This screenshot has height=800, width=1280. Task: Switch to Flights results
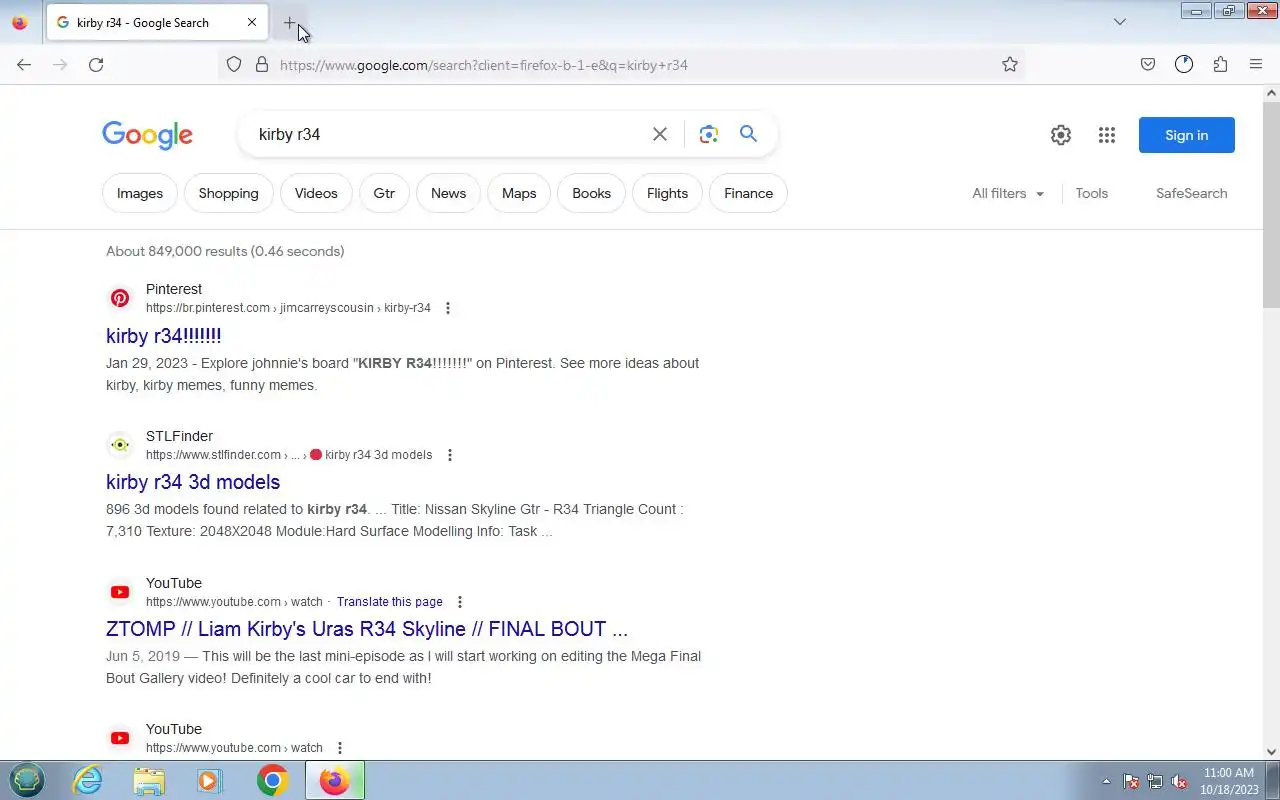click(667, 193)
